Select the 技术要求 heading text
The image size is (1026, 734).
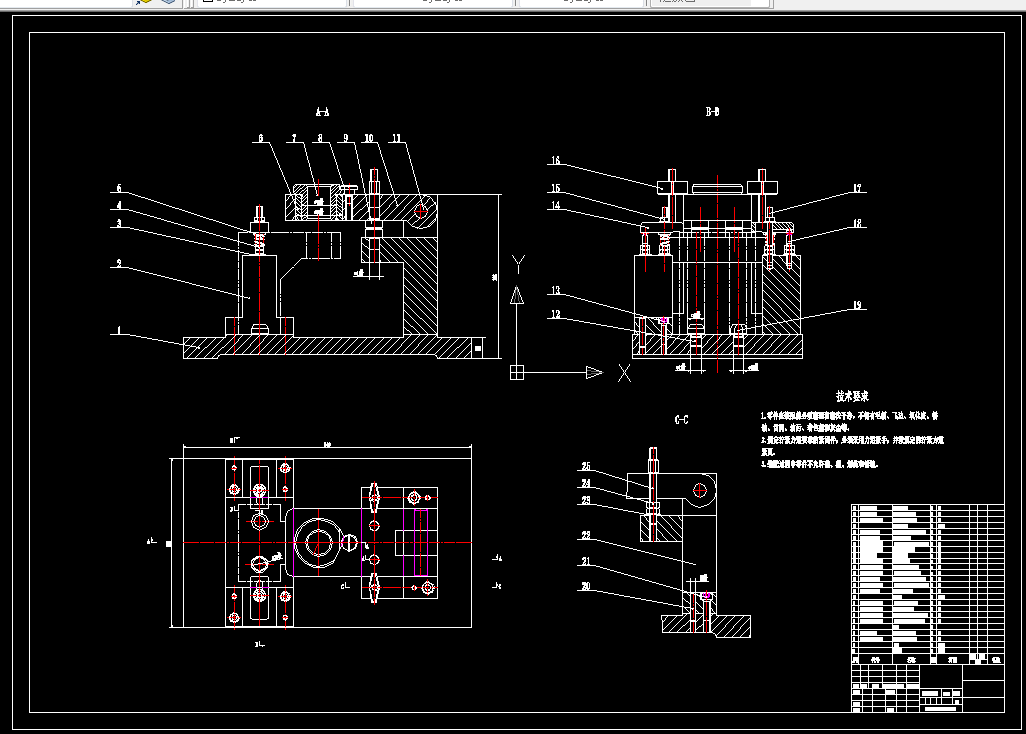click(853, 396)
